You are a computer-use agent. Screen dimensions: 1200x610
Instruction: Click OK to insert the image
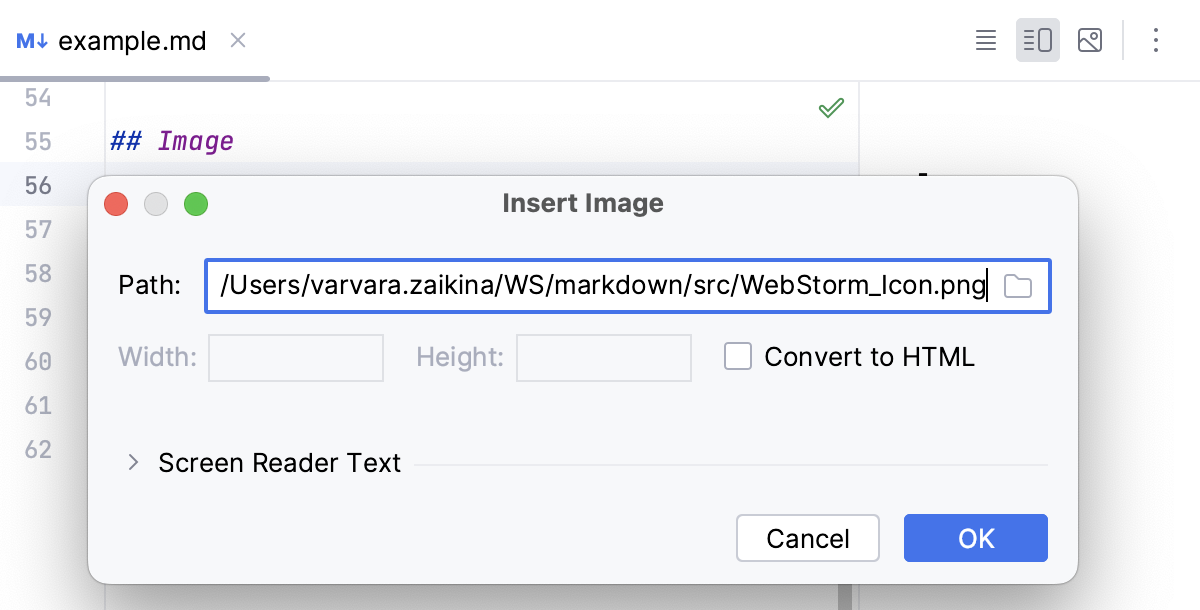click(x=975, y=538)
